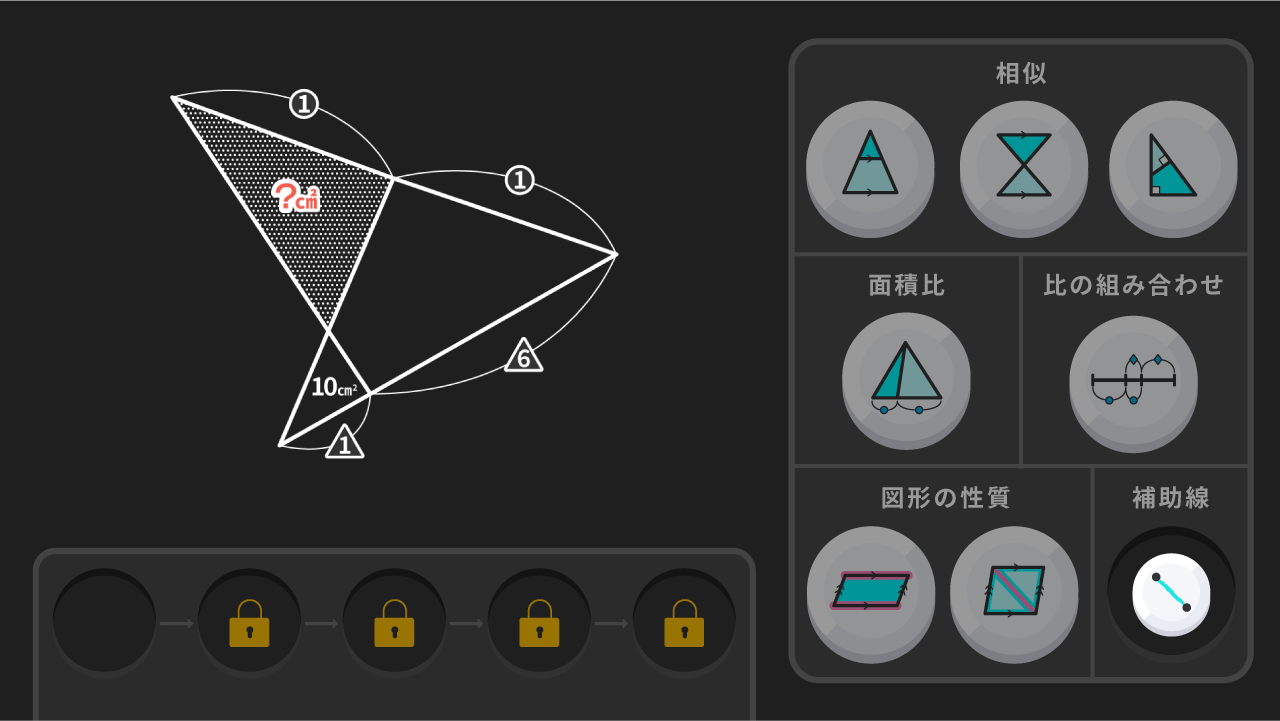
Task: Activate the 補助線 auxiliary line tool
Action: click(x=1171, y=592)
